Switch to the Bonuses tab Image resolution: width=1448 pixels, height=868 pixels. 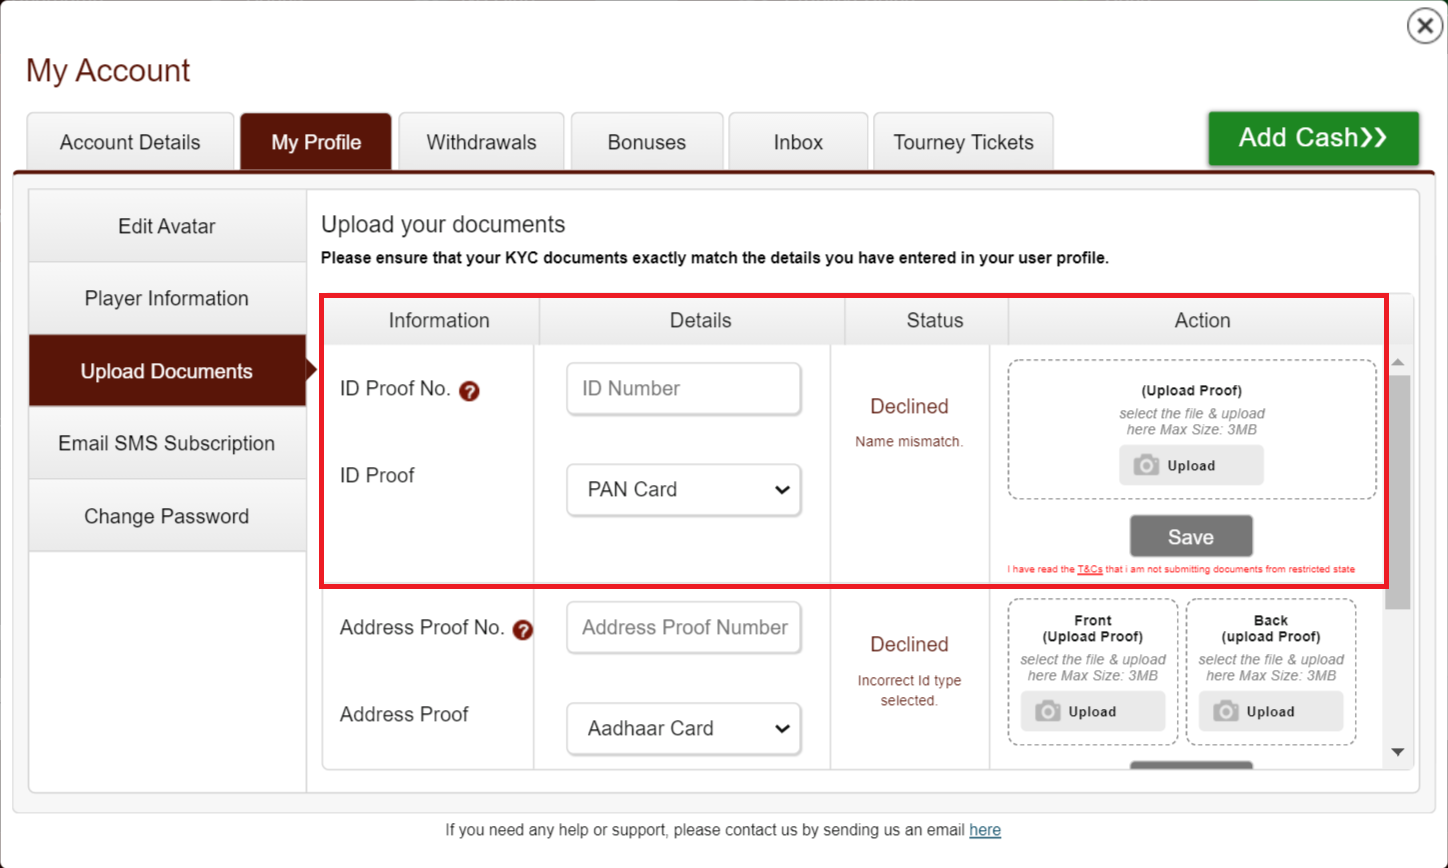pos(646,141)
